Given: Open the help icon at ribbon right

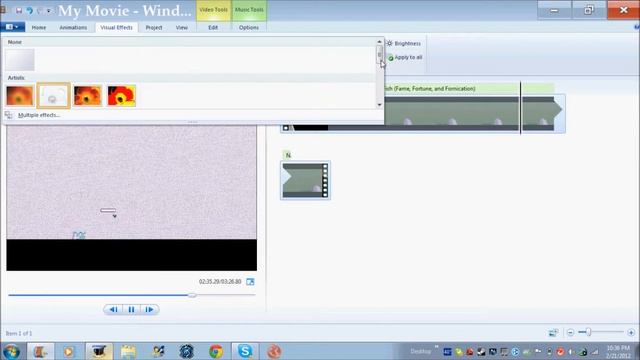Looking at the screenshot, I should [x=637, y=27].
